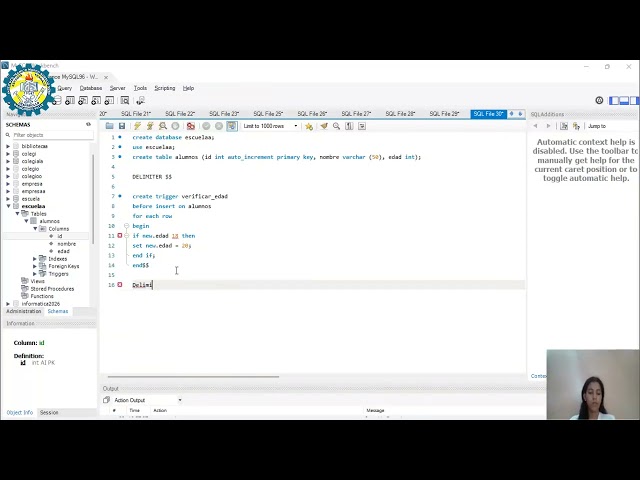Toggle word wrap icon

(362, 126)
